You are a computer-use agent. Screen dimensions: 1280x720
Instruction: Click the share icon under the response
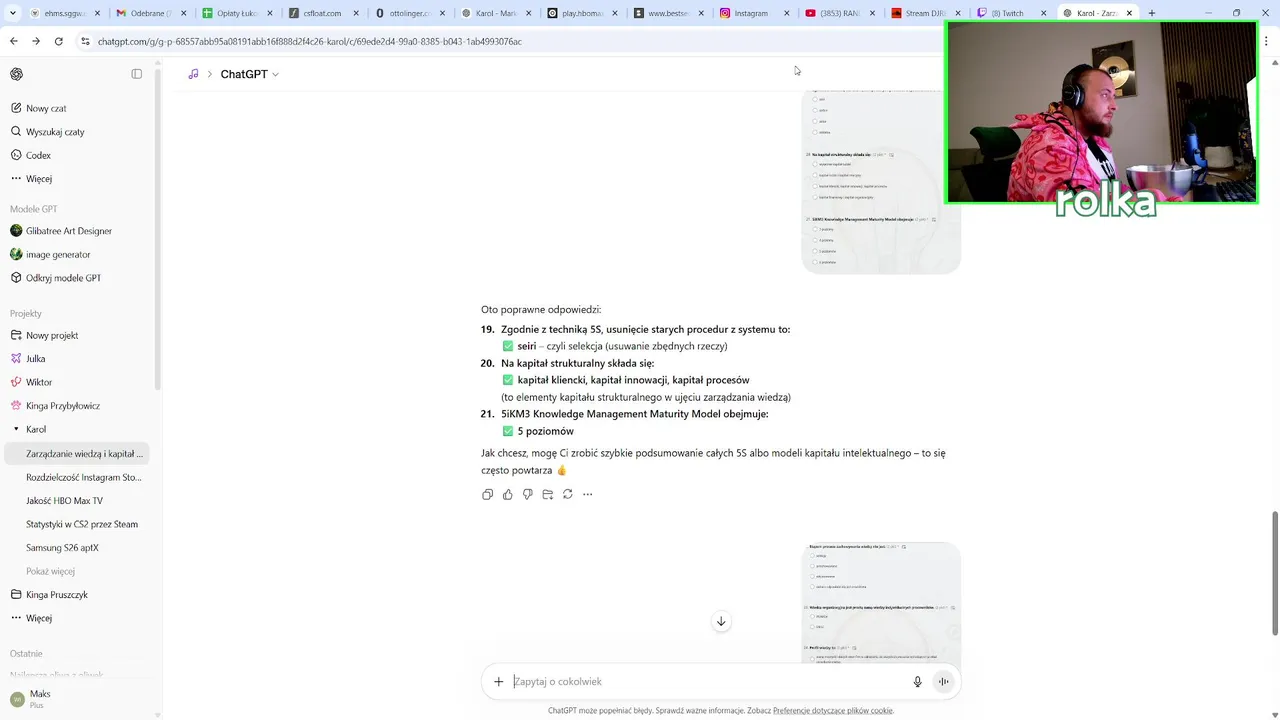click(547, 494)
